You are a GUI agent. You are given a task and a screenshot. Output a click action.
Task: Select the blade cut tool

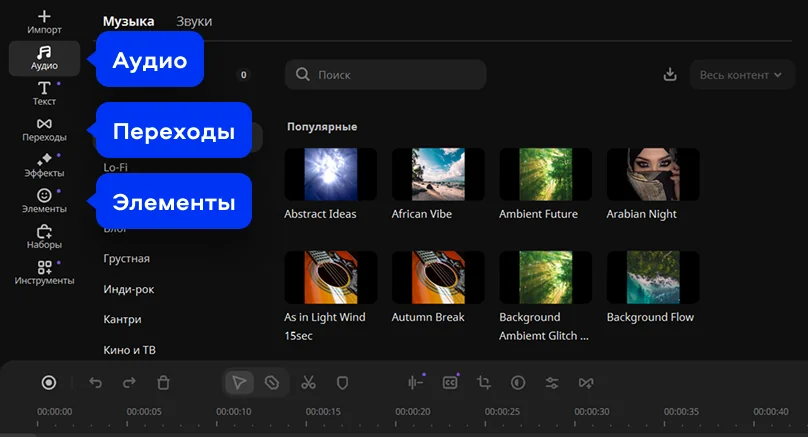(272, 383)
